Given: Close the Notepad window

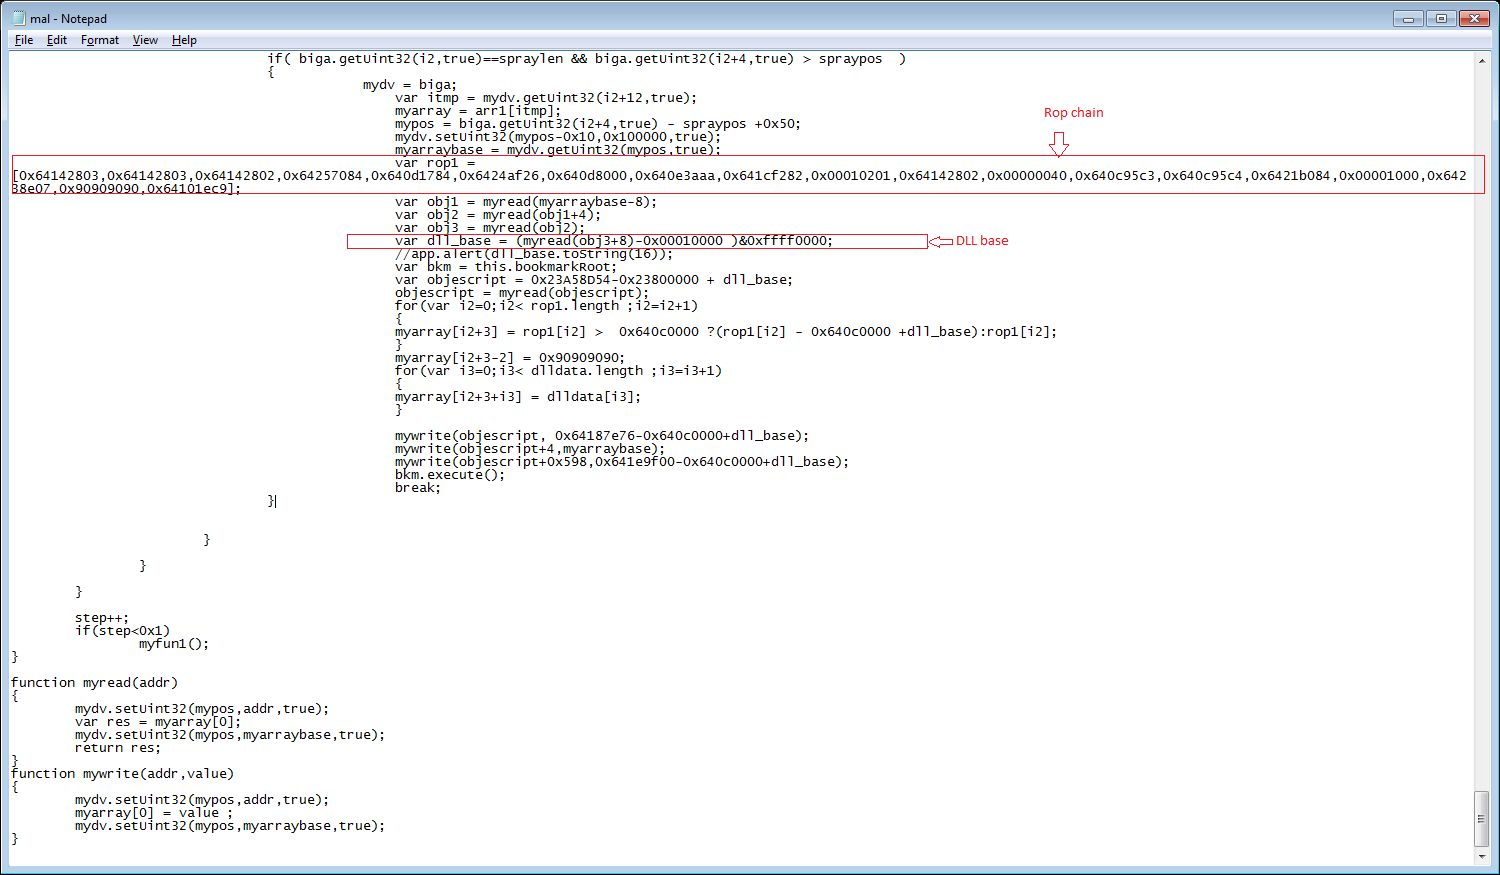Looking at the screenshot, I should point(1474,18).
